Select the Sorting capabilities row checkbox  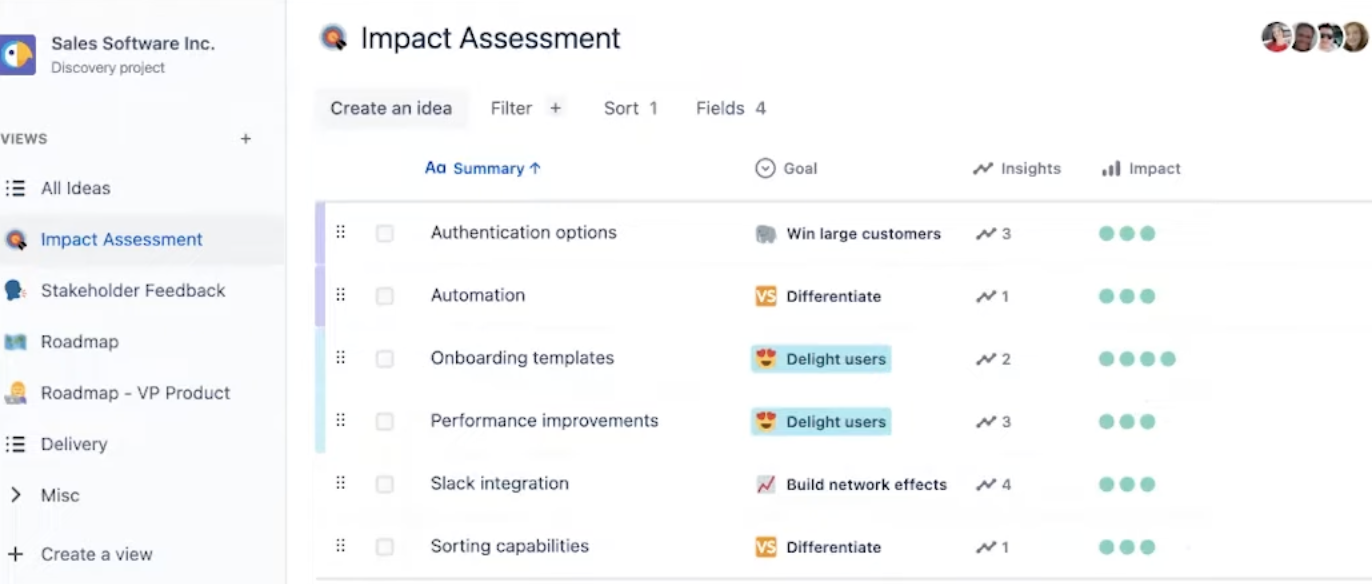click(385, 547)
